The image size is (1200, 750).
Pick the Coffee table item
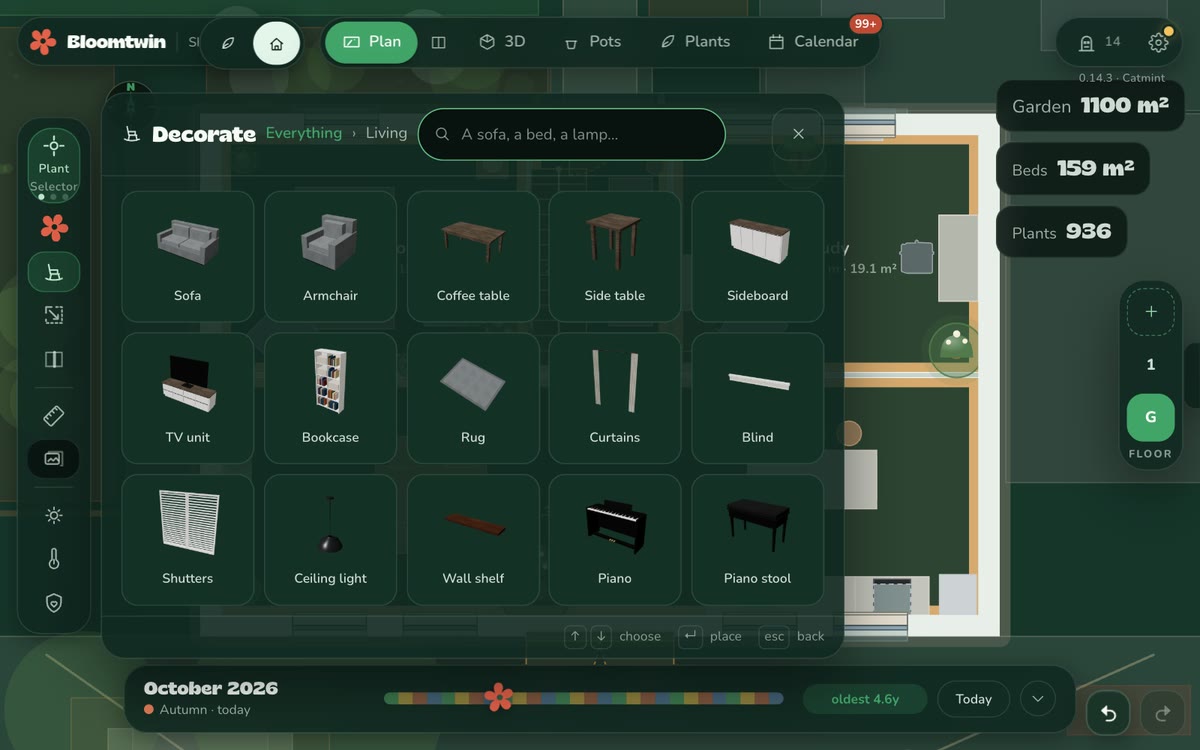473,257
